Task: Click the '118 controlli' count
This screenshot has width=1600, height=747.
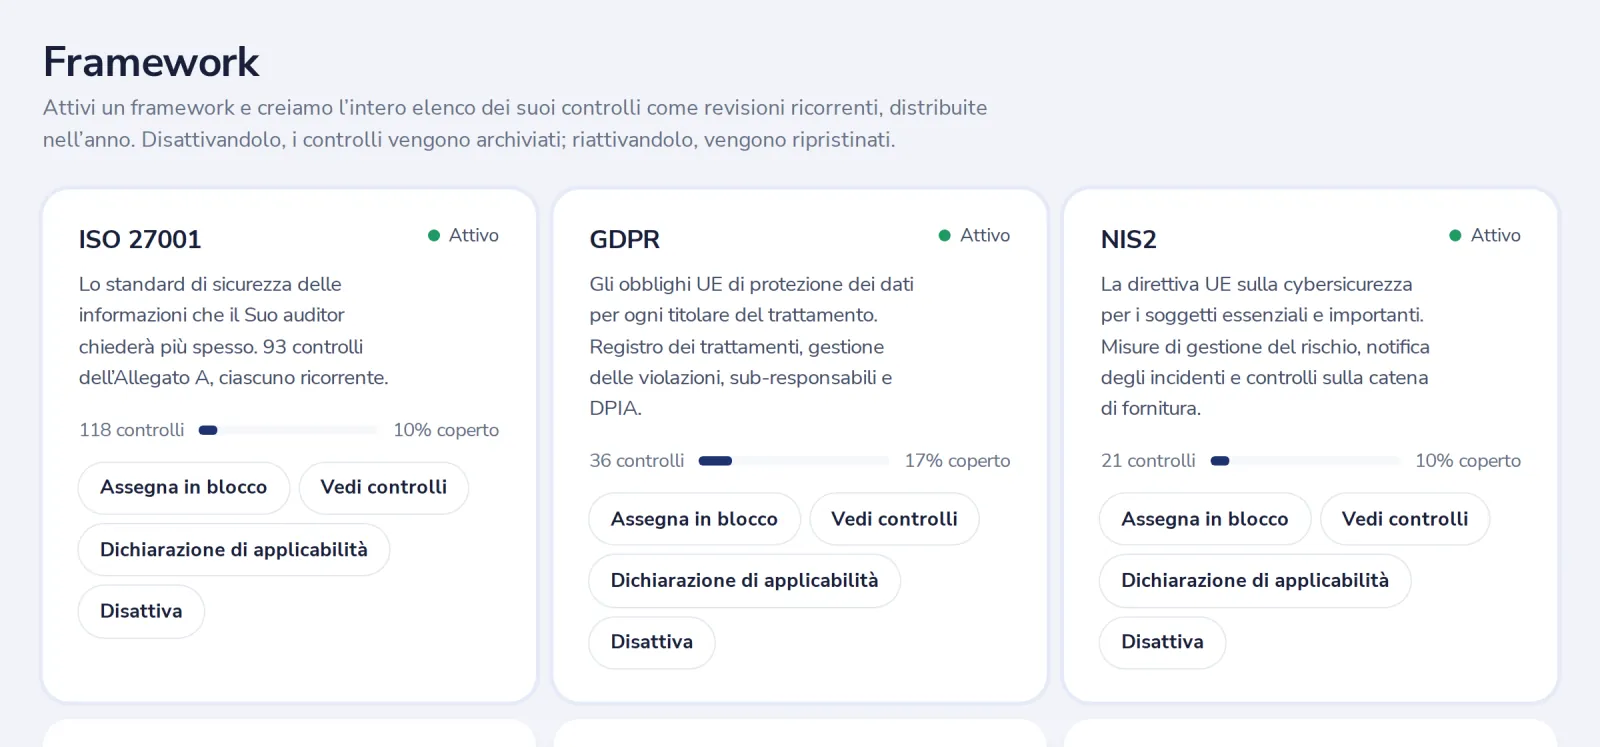Action: 132,430
